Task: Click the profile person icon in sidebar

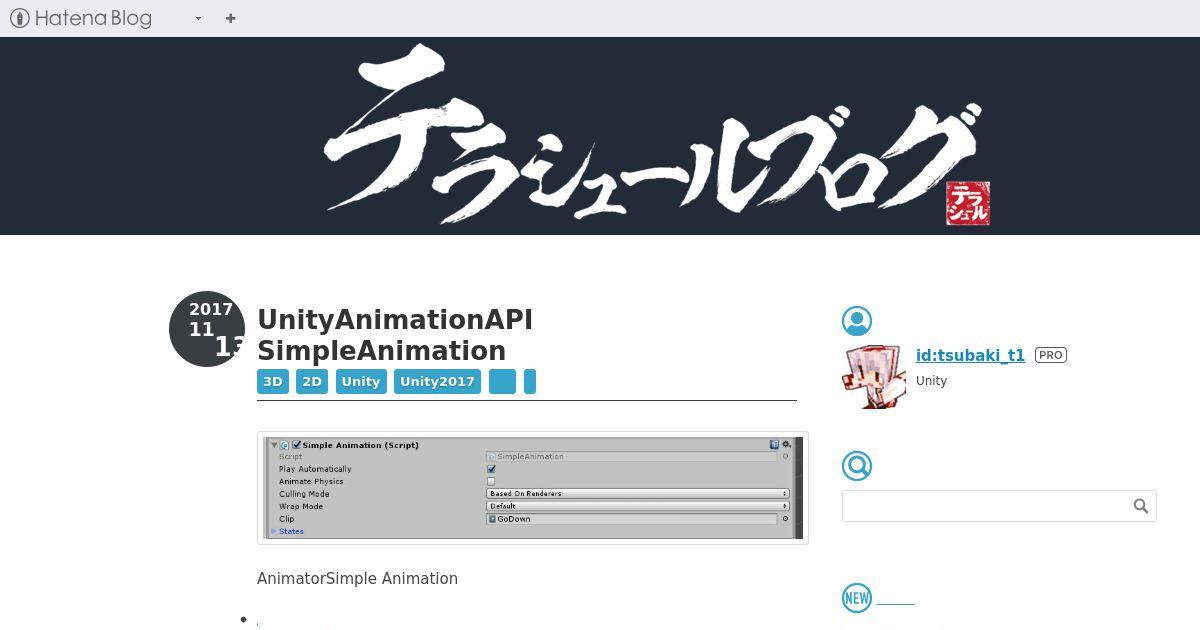Action: click(x=857, y=321)
